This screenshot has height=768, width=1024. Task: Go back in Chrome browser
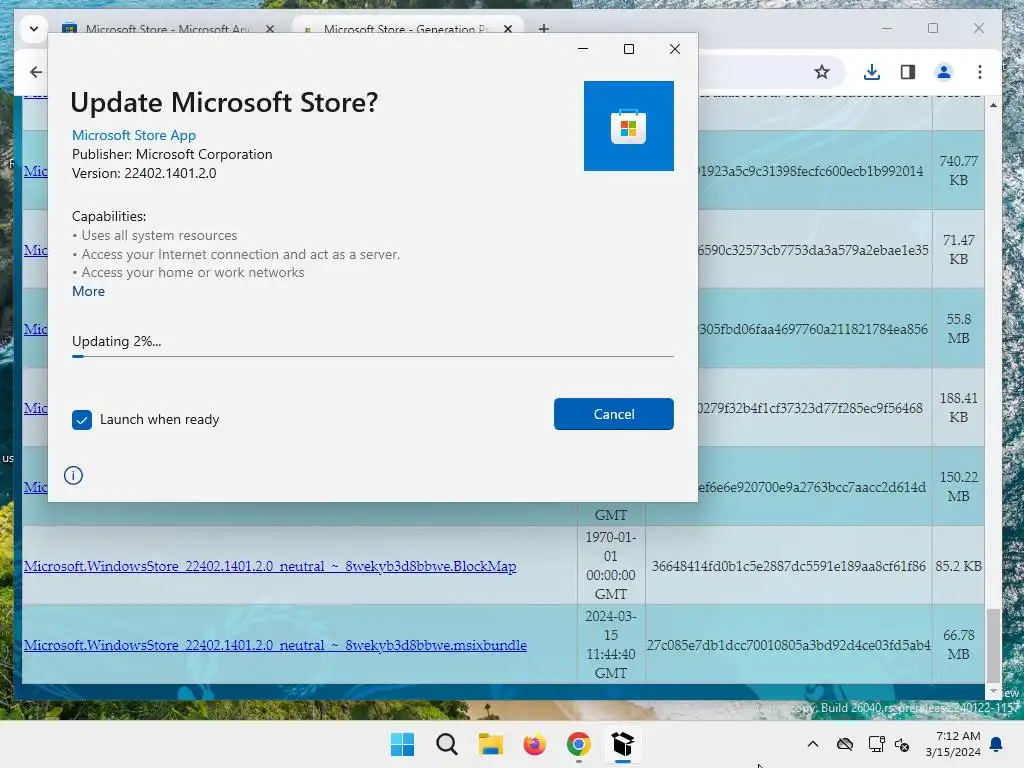click(36, 72)
